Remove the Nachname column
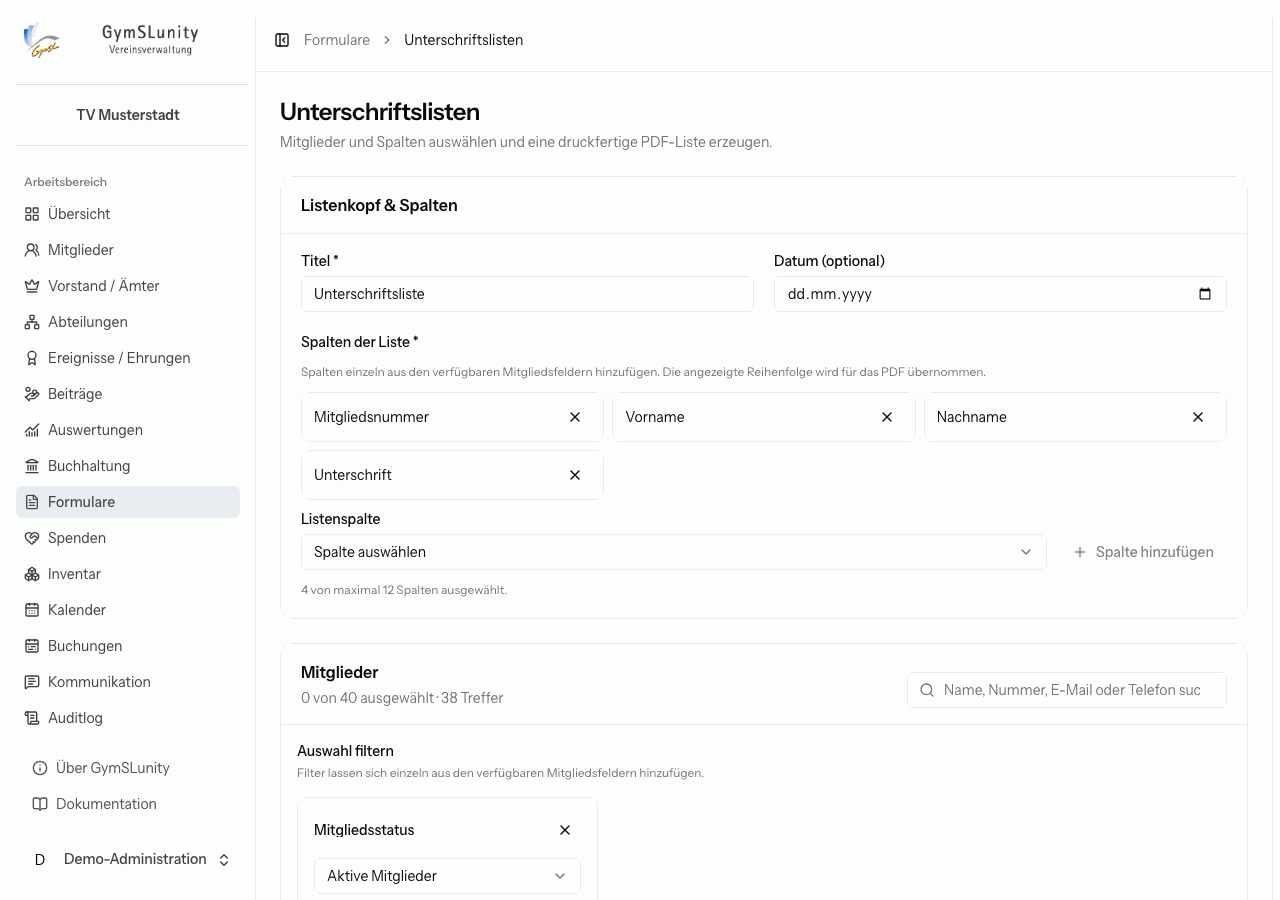Viewport: 1280px width, 900px height. click(x=1198, y=417)
